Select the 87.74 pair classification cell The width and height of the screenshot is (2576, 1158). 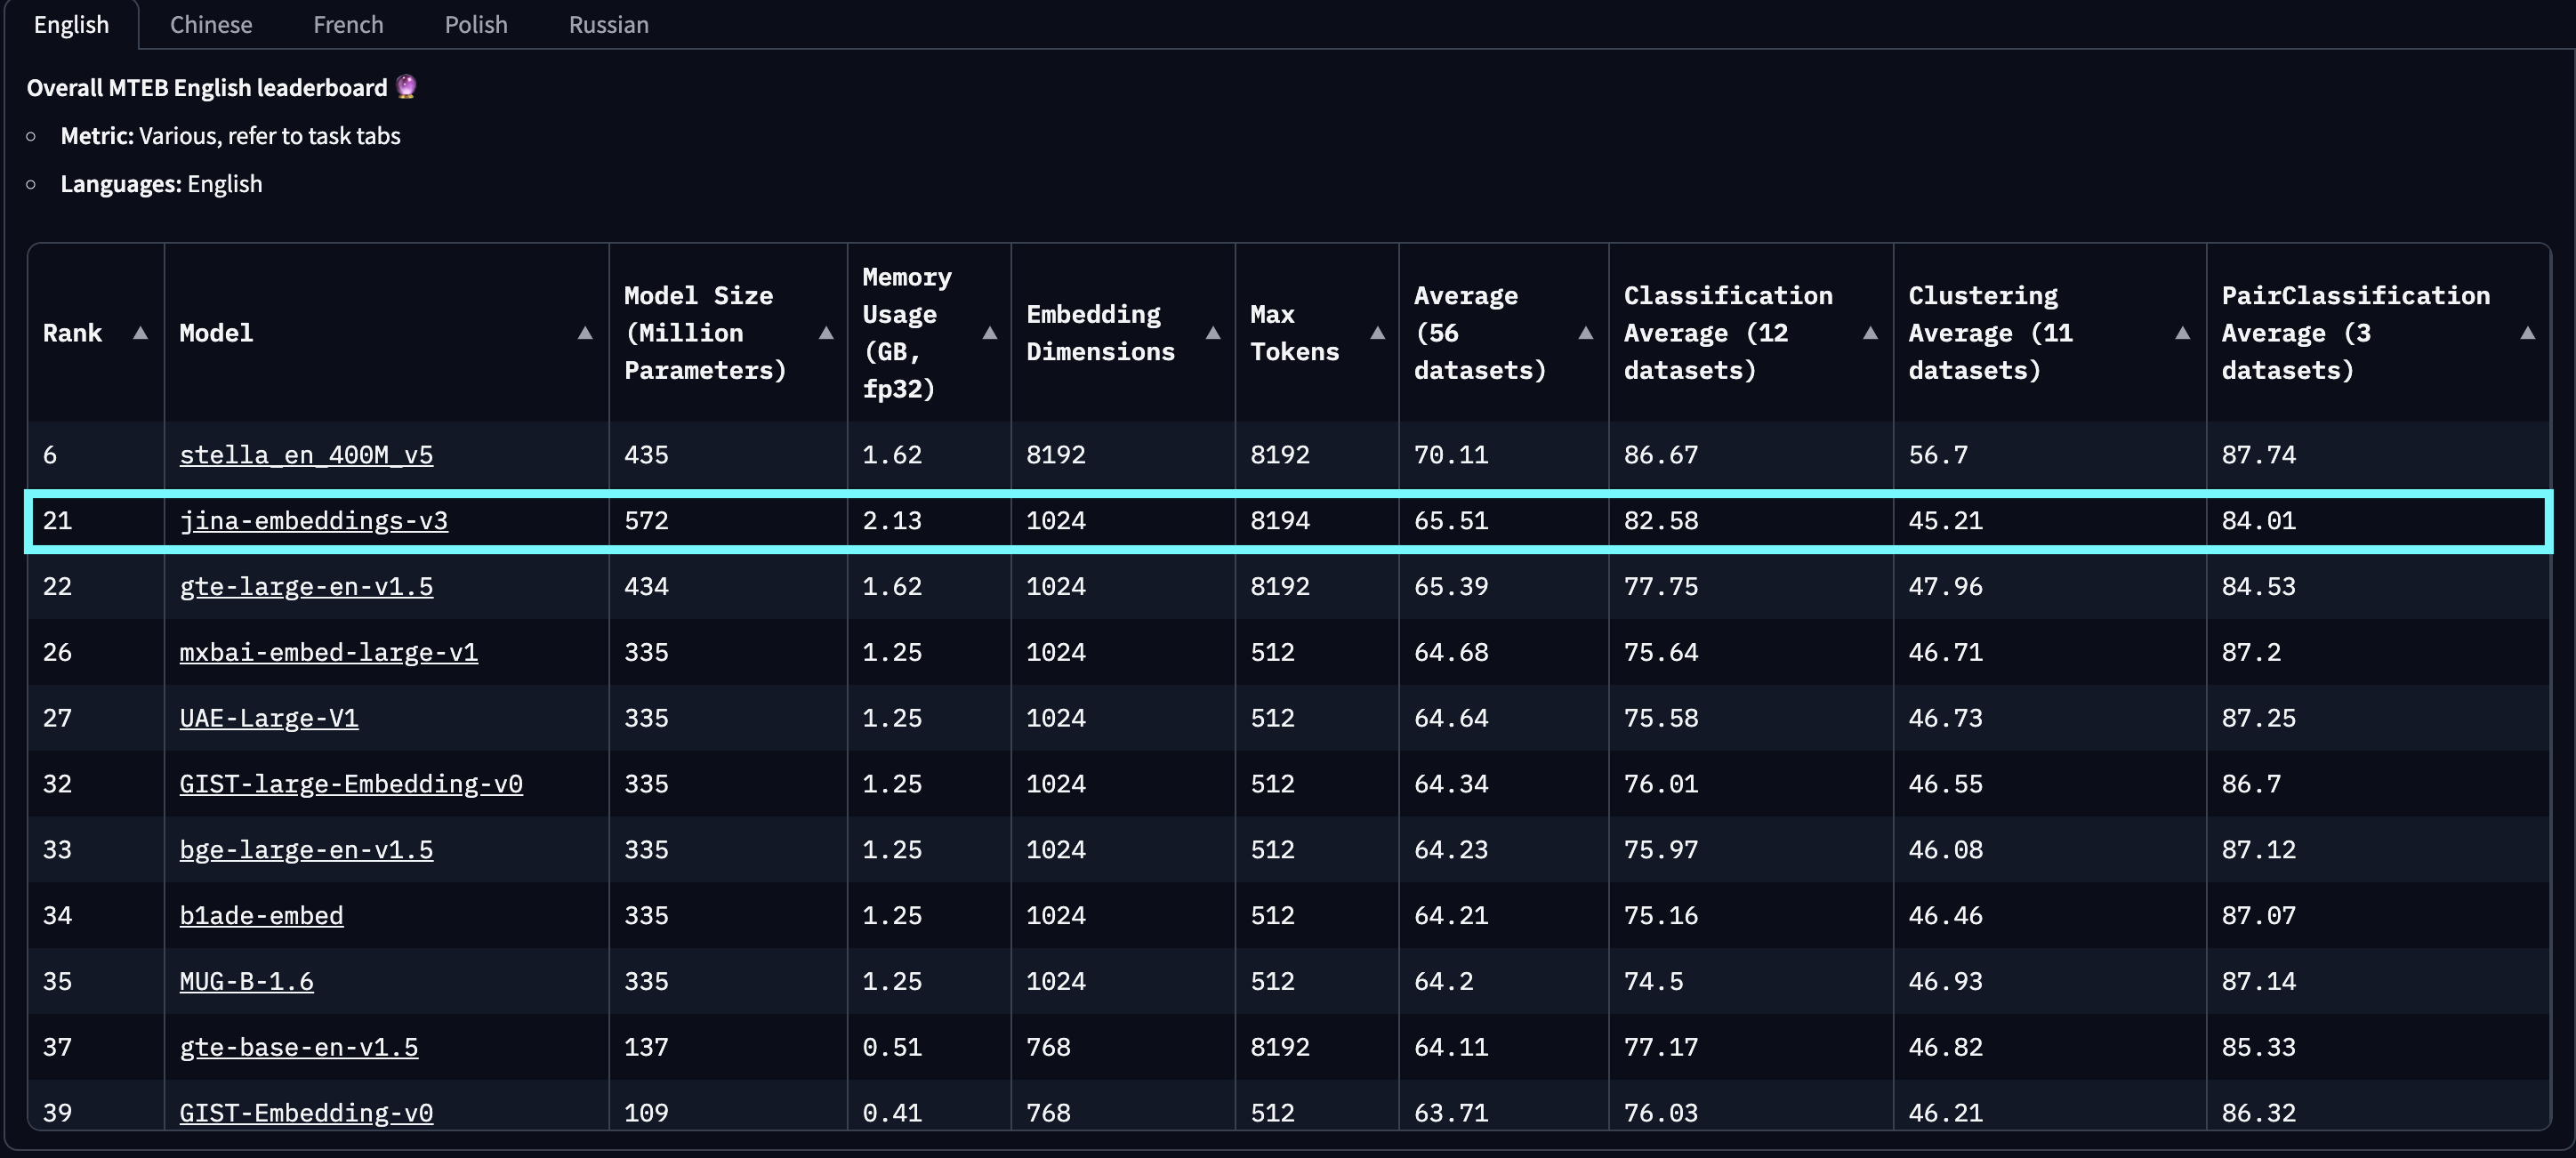pyautogui.click(x=2378, y=455)
